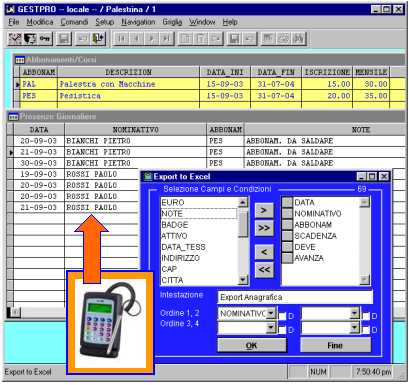Toggle D checkbox next to NOMINATIVO order

[282, 316]
